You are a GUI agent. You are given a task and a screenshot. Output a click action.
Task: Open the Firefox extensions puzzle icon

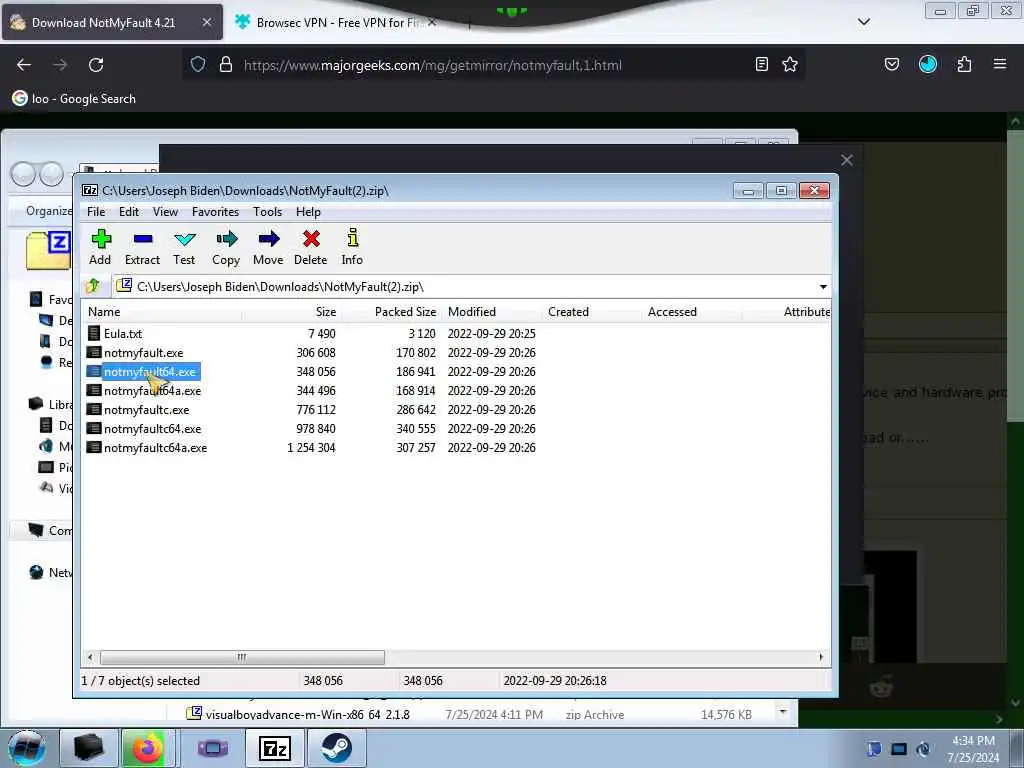(x=964, y=64)
